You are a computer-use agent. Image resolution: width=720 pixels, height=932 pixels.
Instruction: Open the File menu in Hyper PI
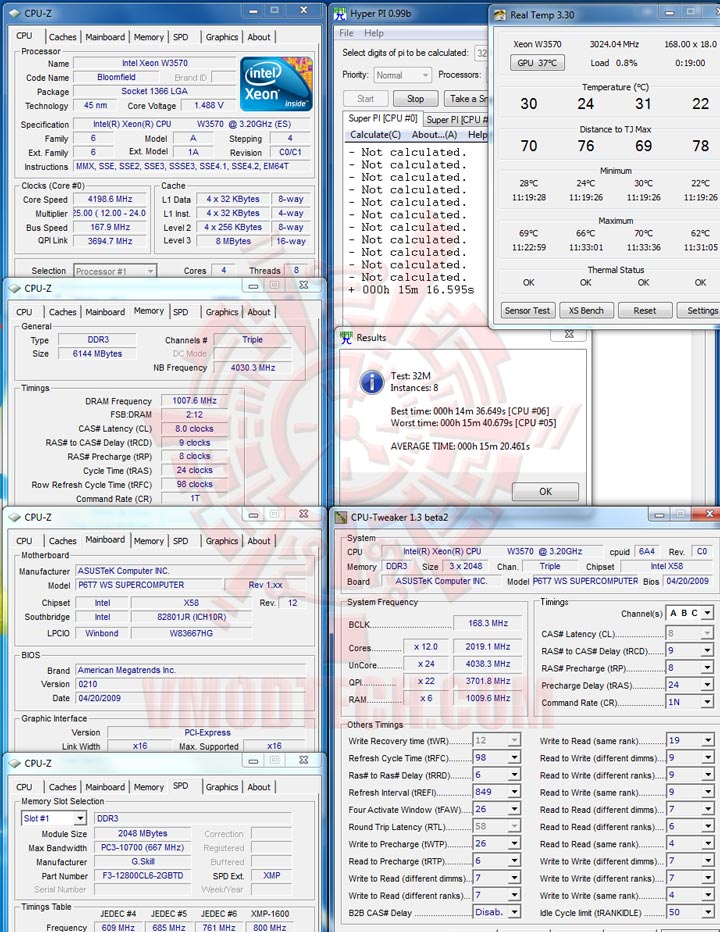[x=347, y=33]
